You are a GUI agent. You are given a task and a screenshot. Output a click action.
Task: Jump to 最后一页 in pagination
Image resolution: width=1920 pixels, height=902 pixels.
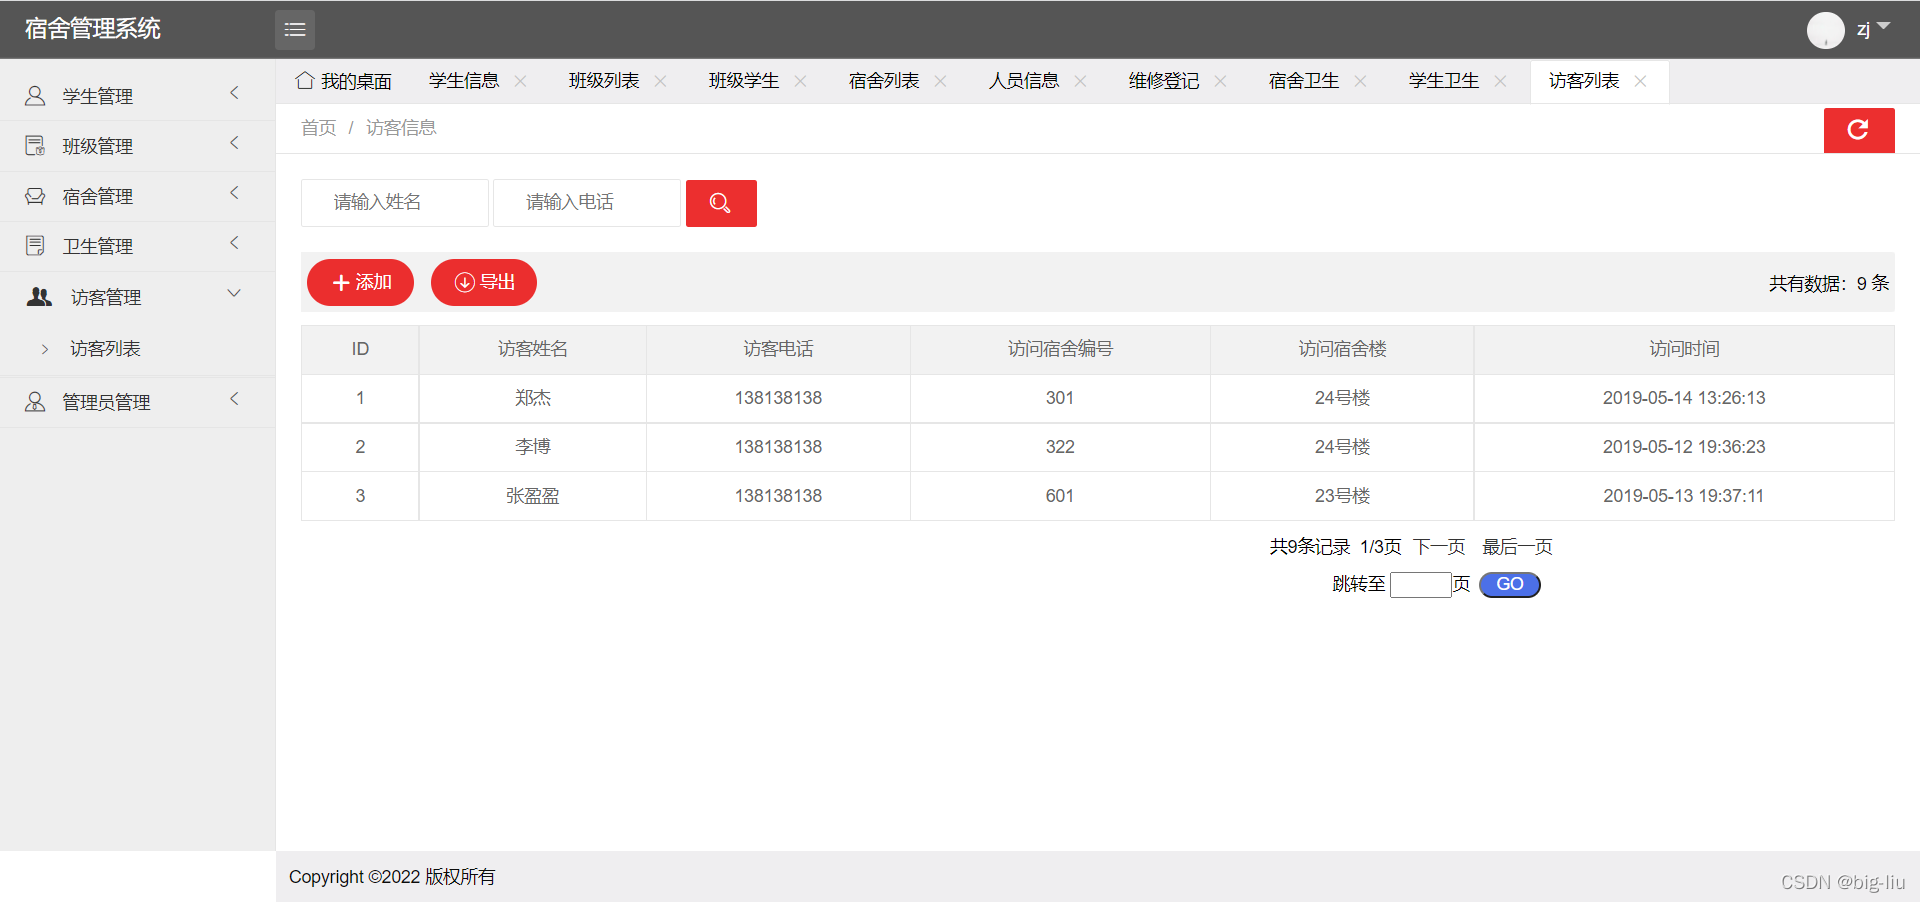click(x=1517, y=547)
